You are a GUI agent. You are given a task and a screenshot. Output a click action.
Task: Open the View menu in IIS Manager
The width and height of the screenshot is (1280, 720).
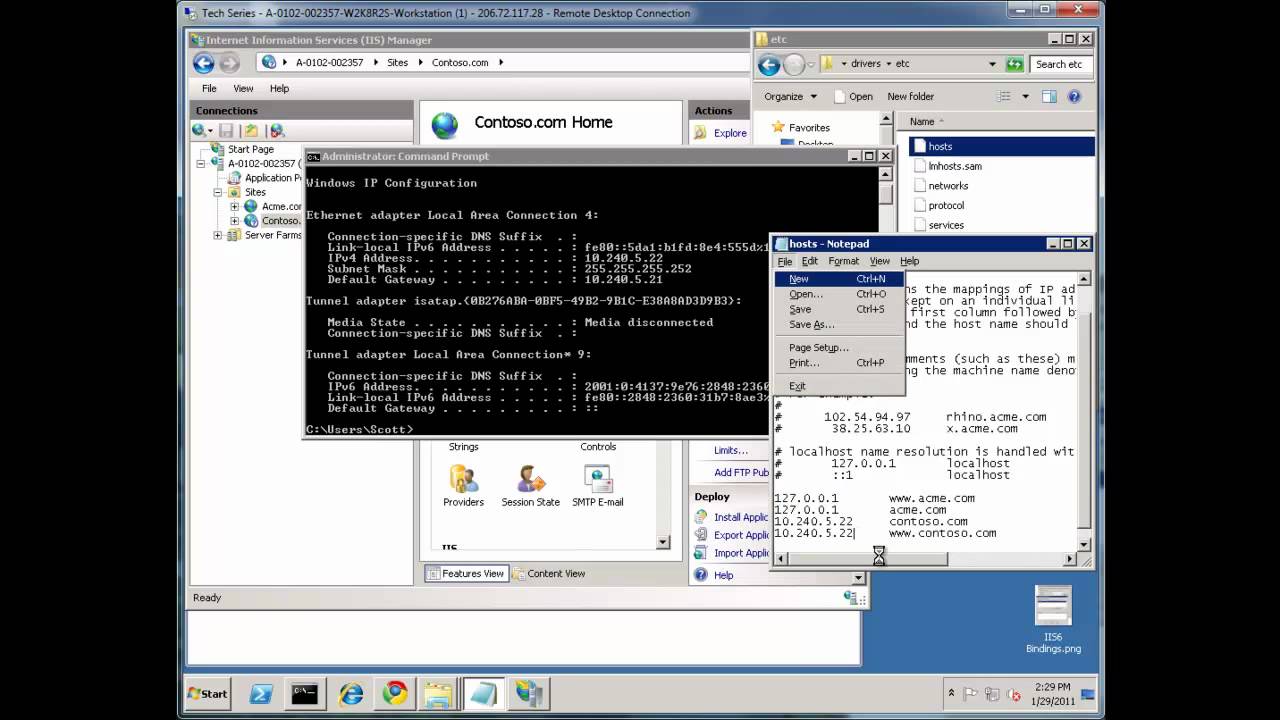[x=243, y=88]
